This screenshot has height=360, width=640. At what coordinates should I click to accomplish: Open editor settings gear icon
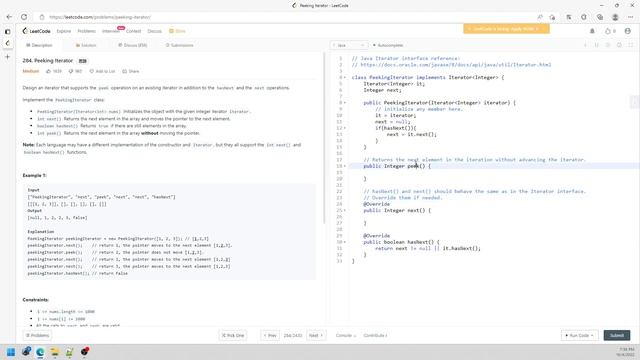click(x=619, y=45)
